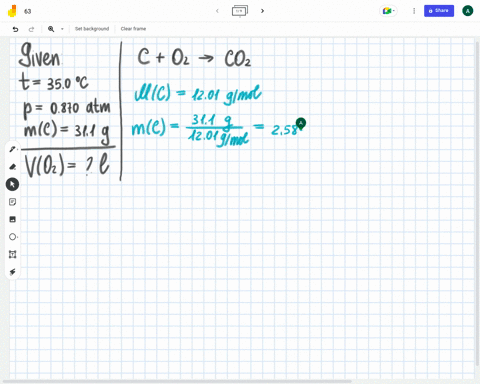
Task: Click the zoom magnifier icon
Action: coord(51,29)
